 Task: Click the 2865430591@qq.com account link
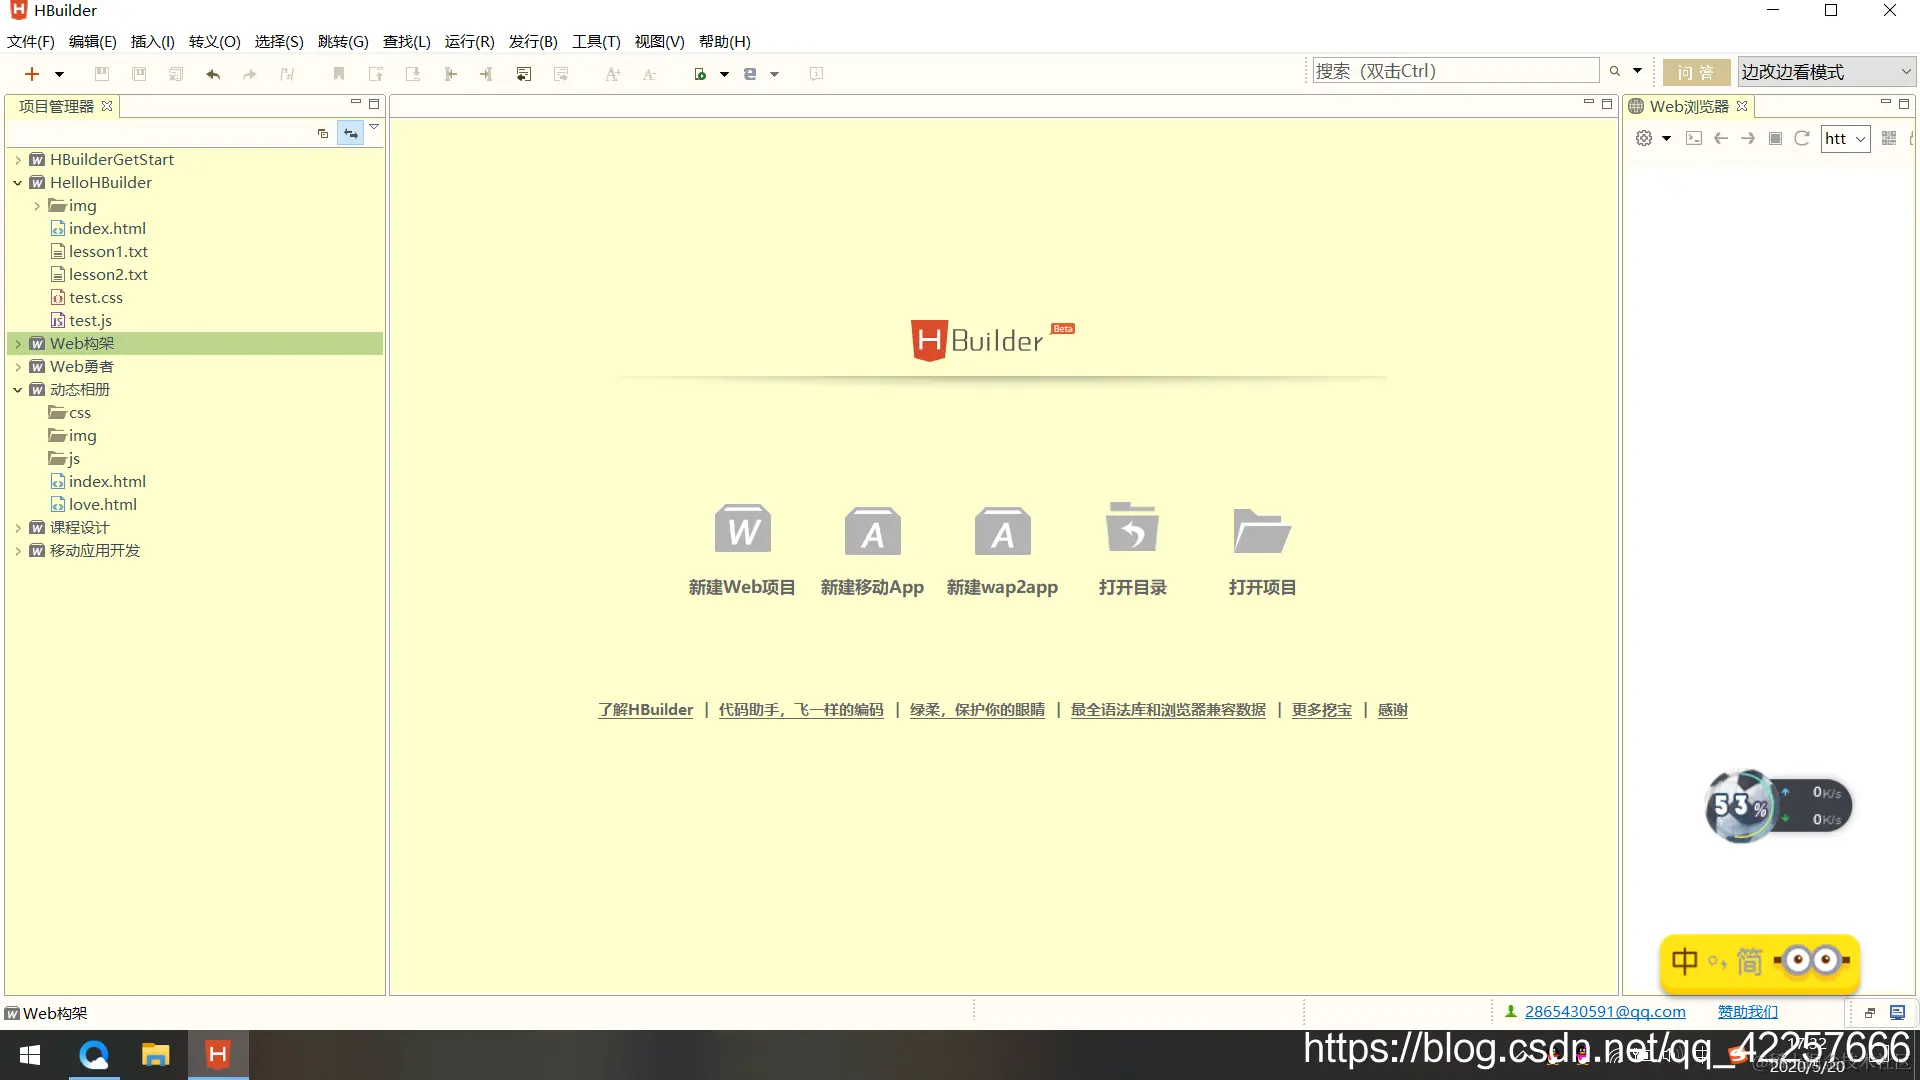[x=1603, y=1011]
